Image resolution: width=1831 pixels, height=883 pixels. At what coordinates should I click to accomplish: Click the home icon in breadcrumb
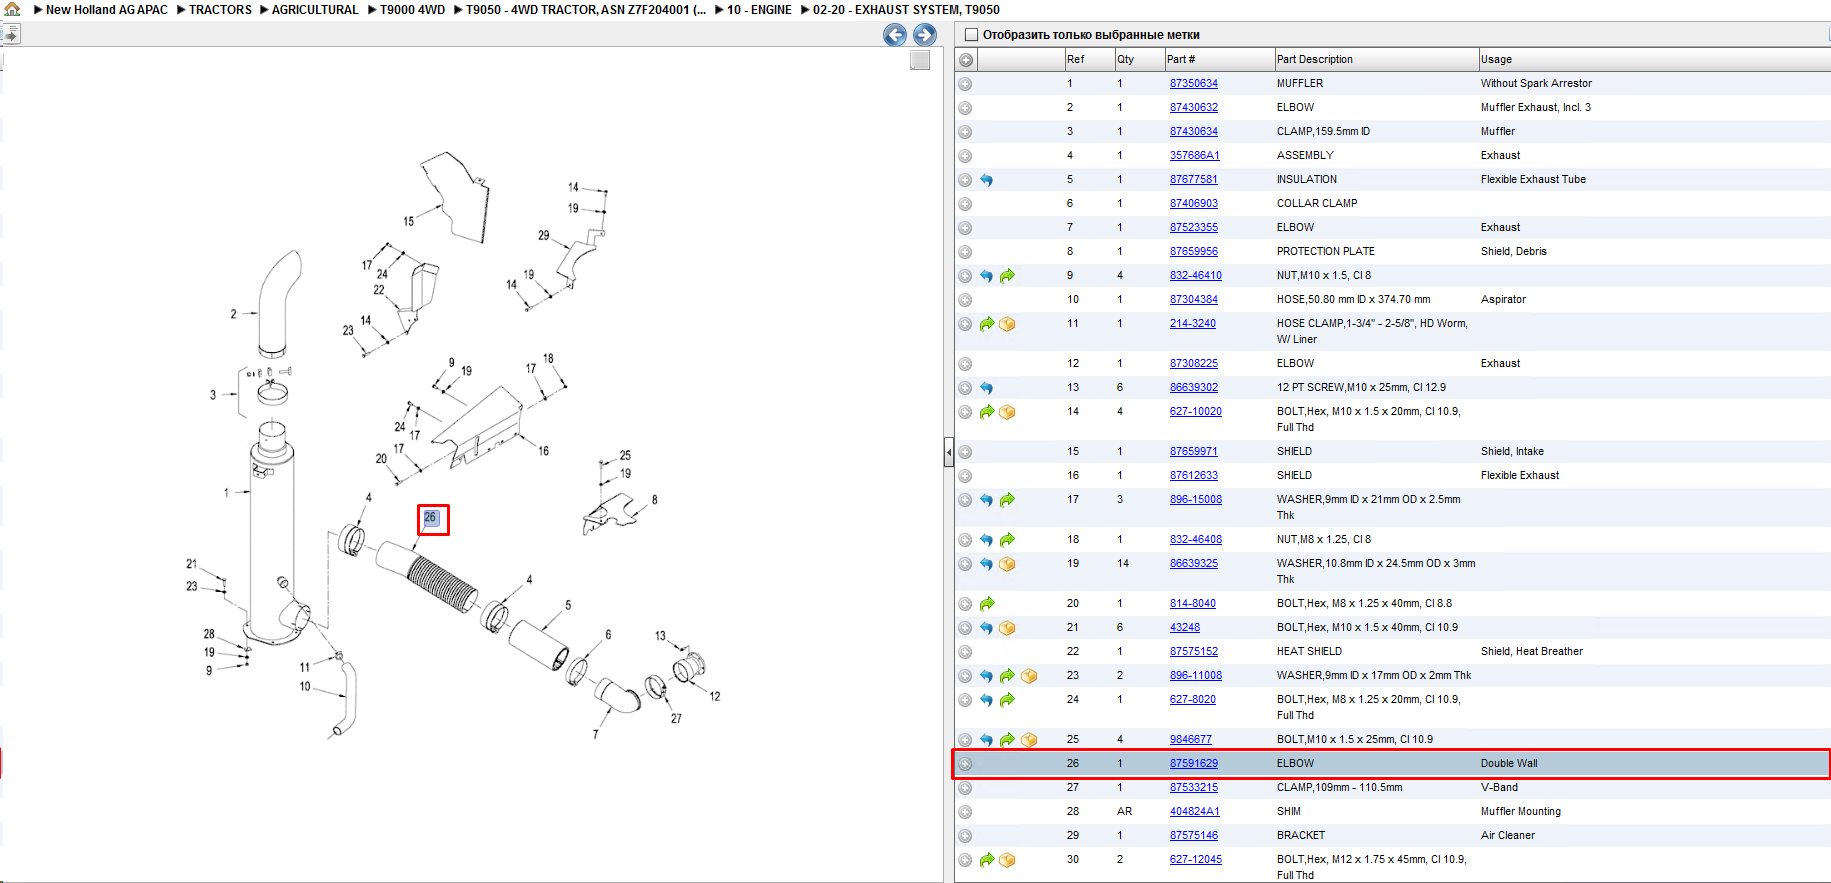click(12, 9)
